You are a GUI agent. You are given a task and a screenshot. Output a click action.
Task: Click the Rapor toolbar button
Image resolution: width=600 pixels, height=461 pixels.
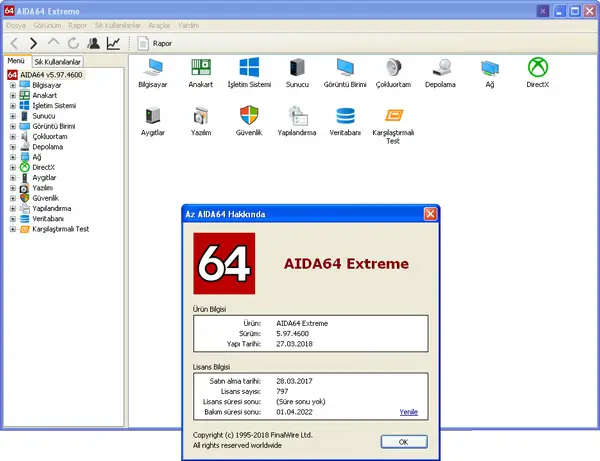tap(154, 43)
